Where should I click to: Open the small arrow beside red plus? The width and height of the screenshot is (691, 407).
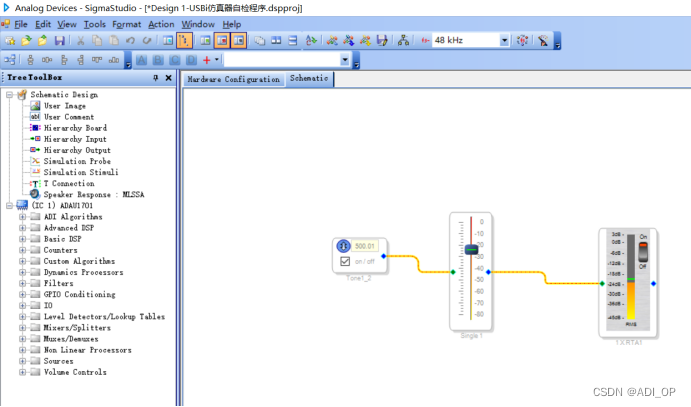pos(217,59)
